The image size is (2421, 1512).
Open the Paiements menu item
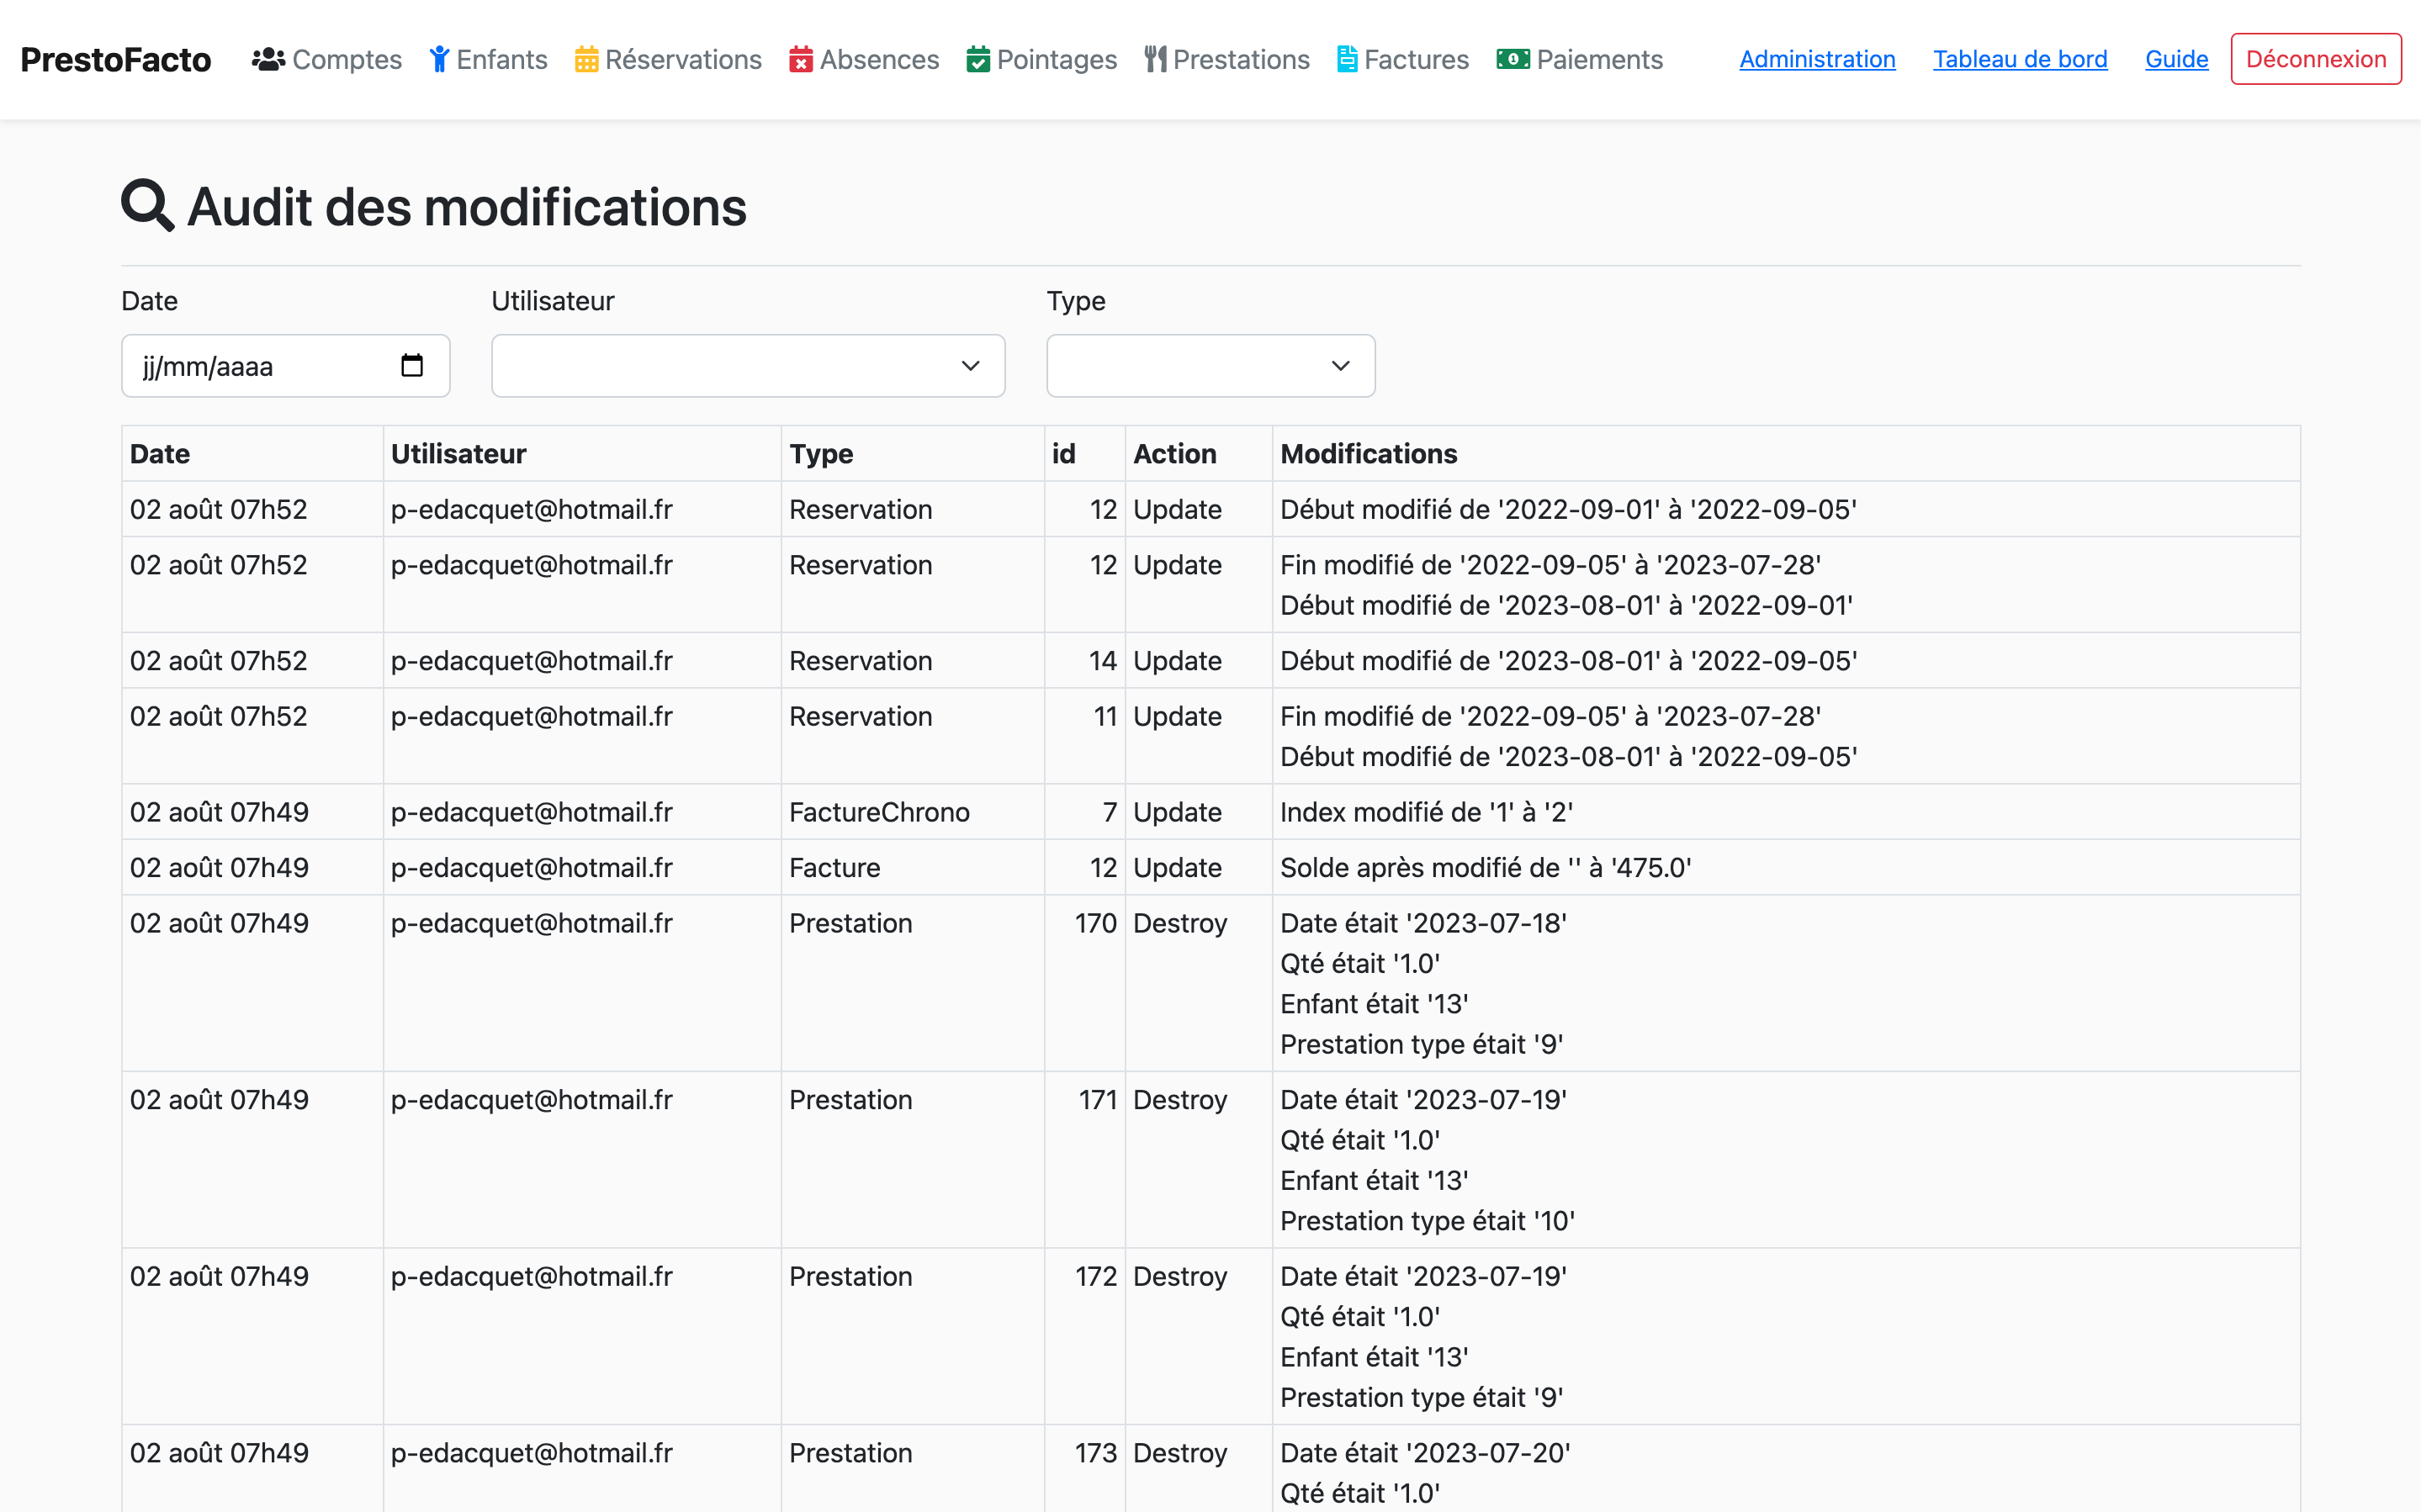tap(1599, 60)
